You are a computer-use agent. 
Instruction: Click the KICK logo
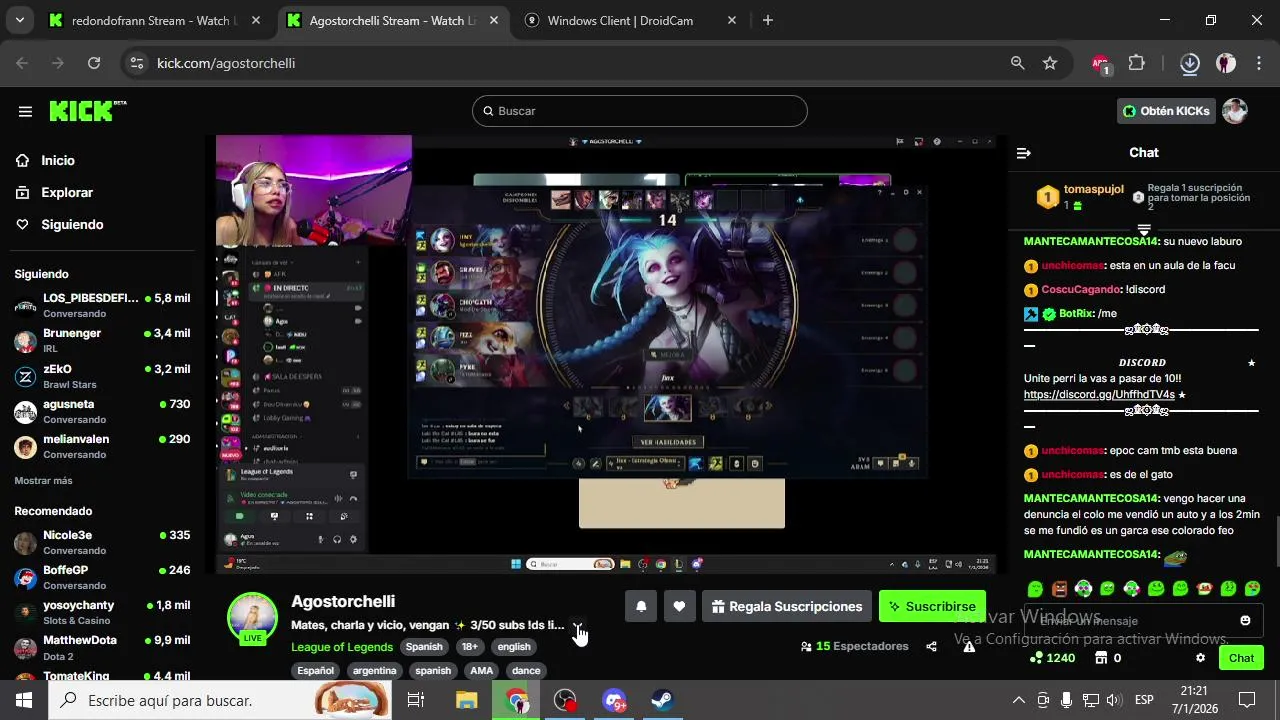pyautogui.click(x=87, y=110)
